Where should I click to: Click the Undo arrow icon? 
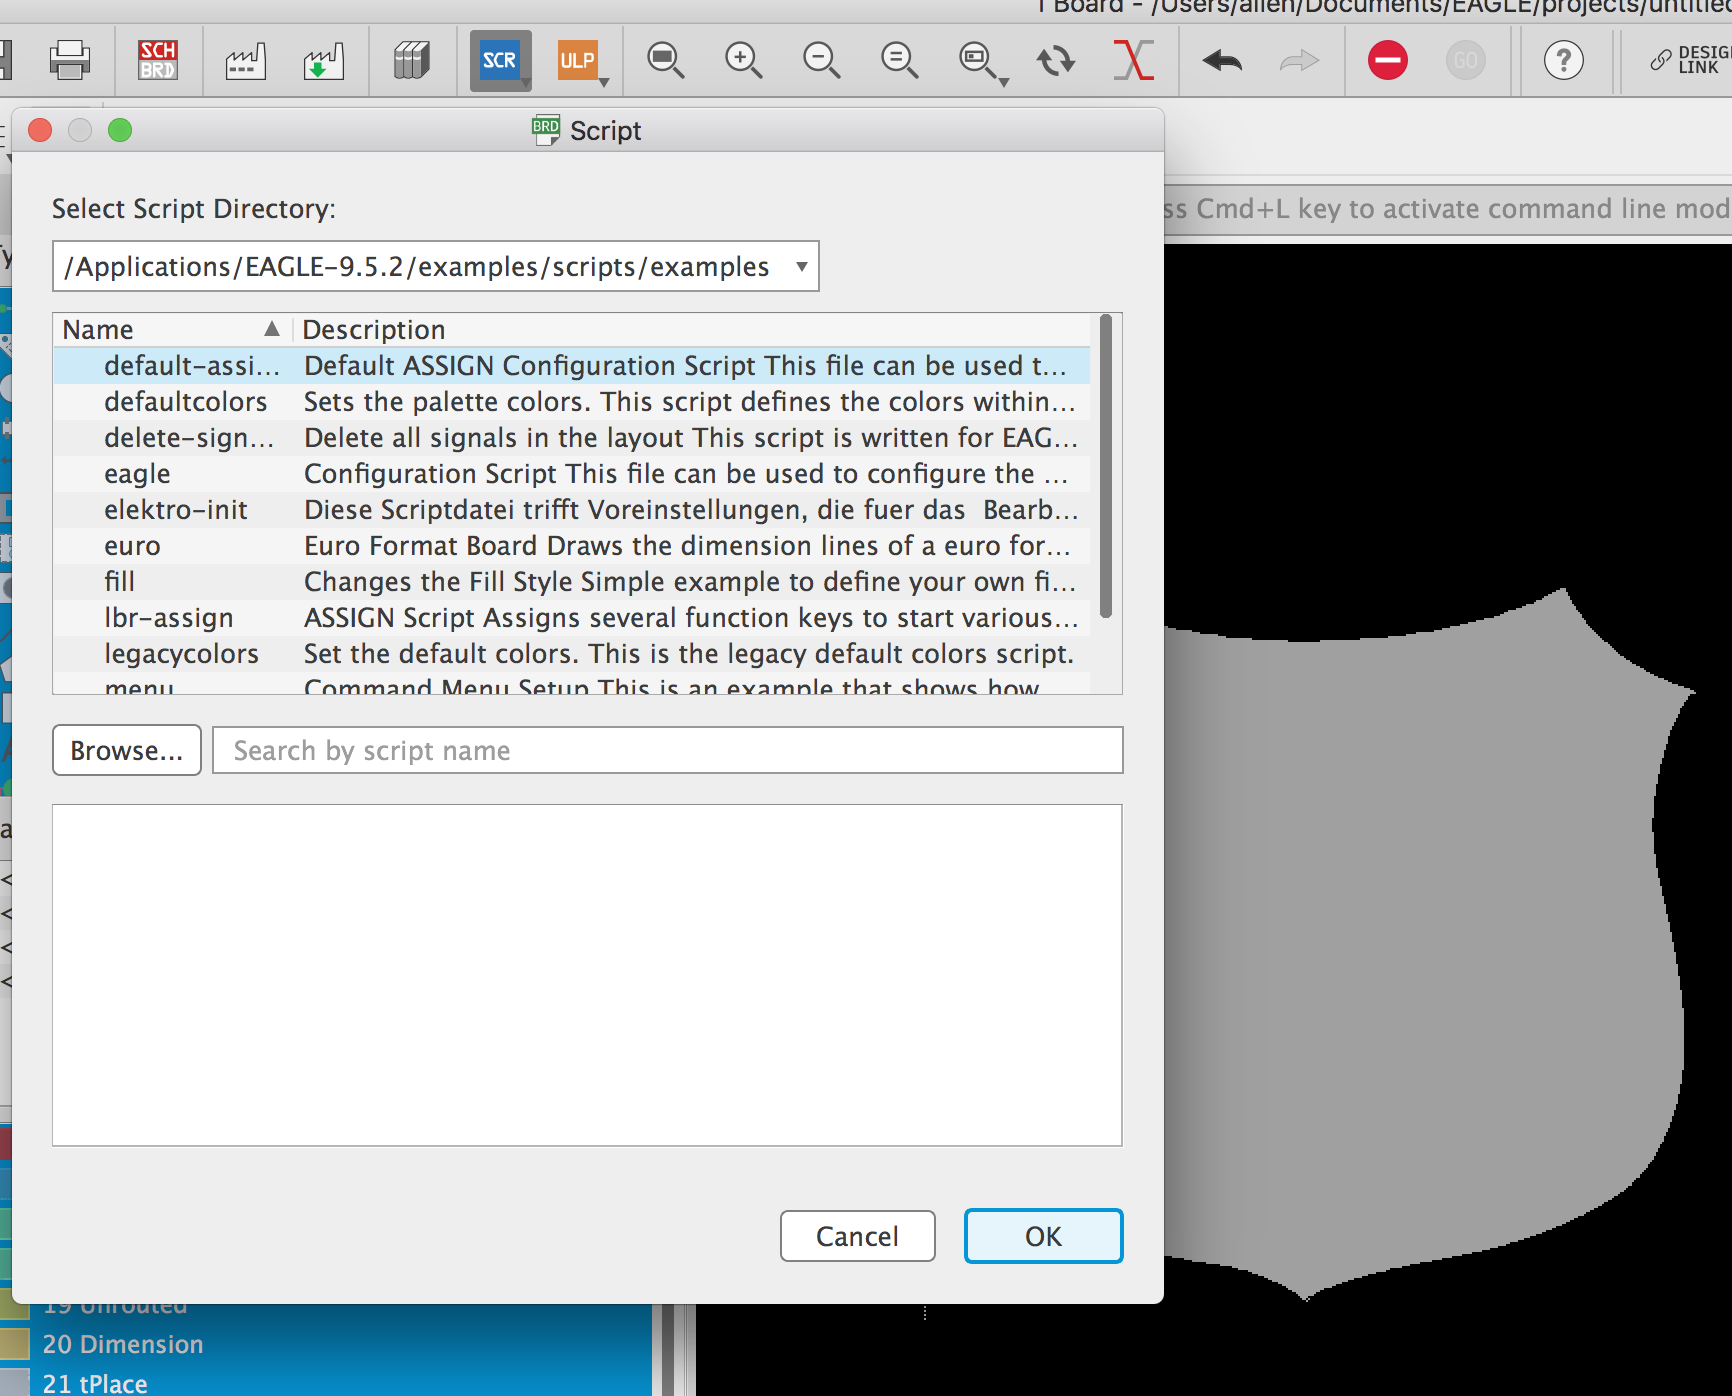[x=1222, y=60]
